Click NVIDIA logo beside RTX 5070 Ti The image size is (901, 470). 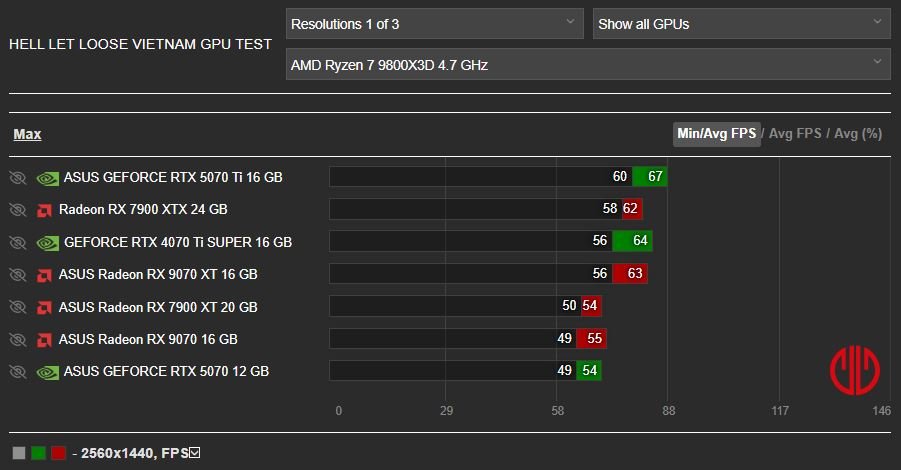click(x=48, y=179)
